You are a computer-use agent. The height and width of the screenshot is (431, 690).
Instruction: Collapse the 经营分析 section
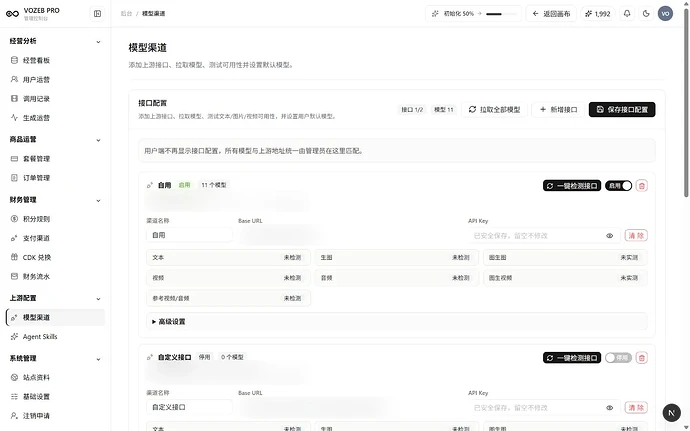point(98,42)
